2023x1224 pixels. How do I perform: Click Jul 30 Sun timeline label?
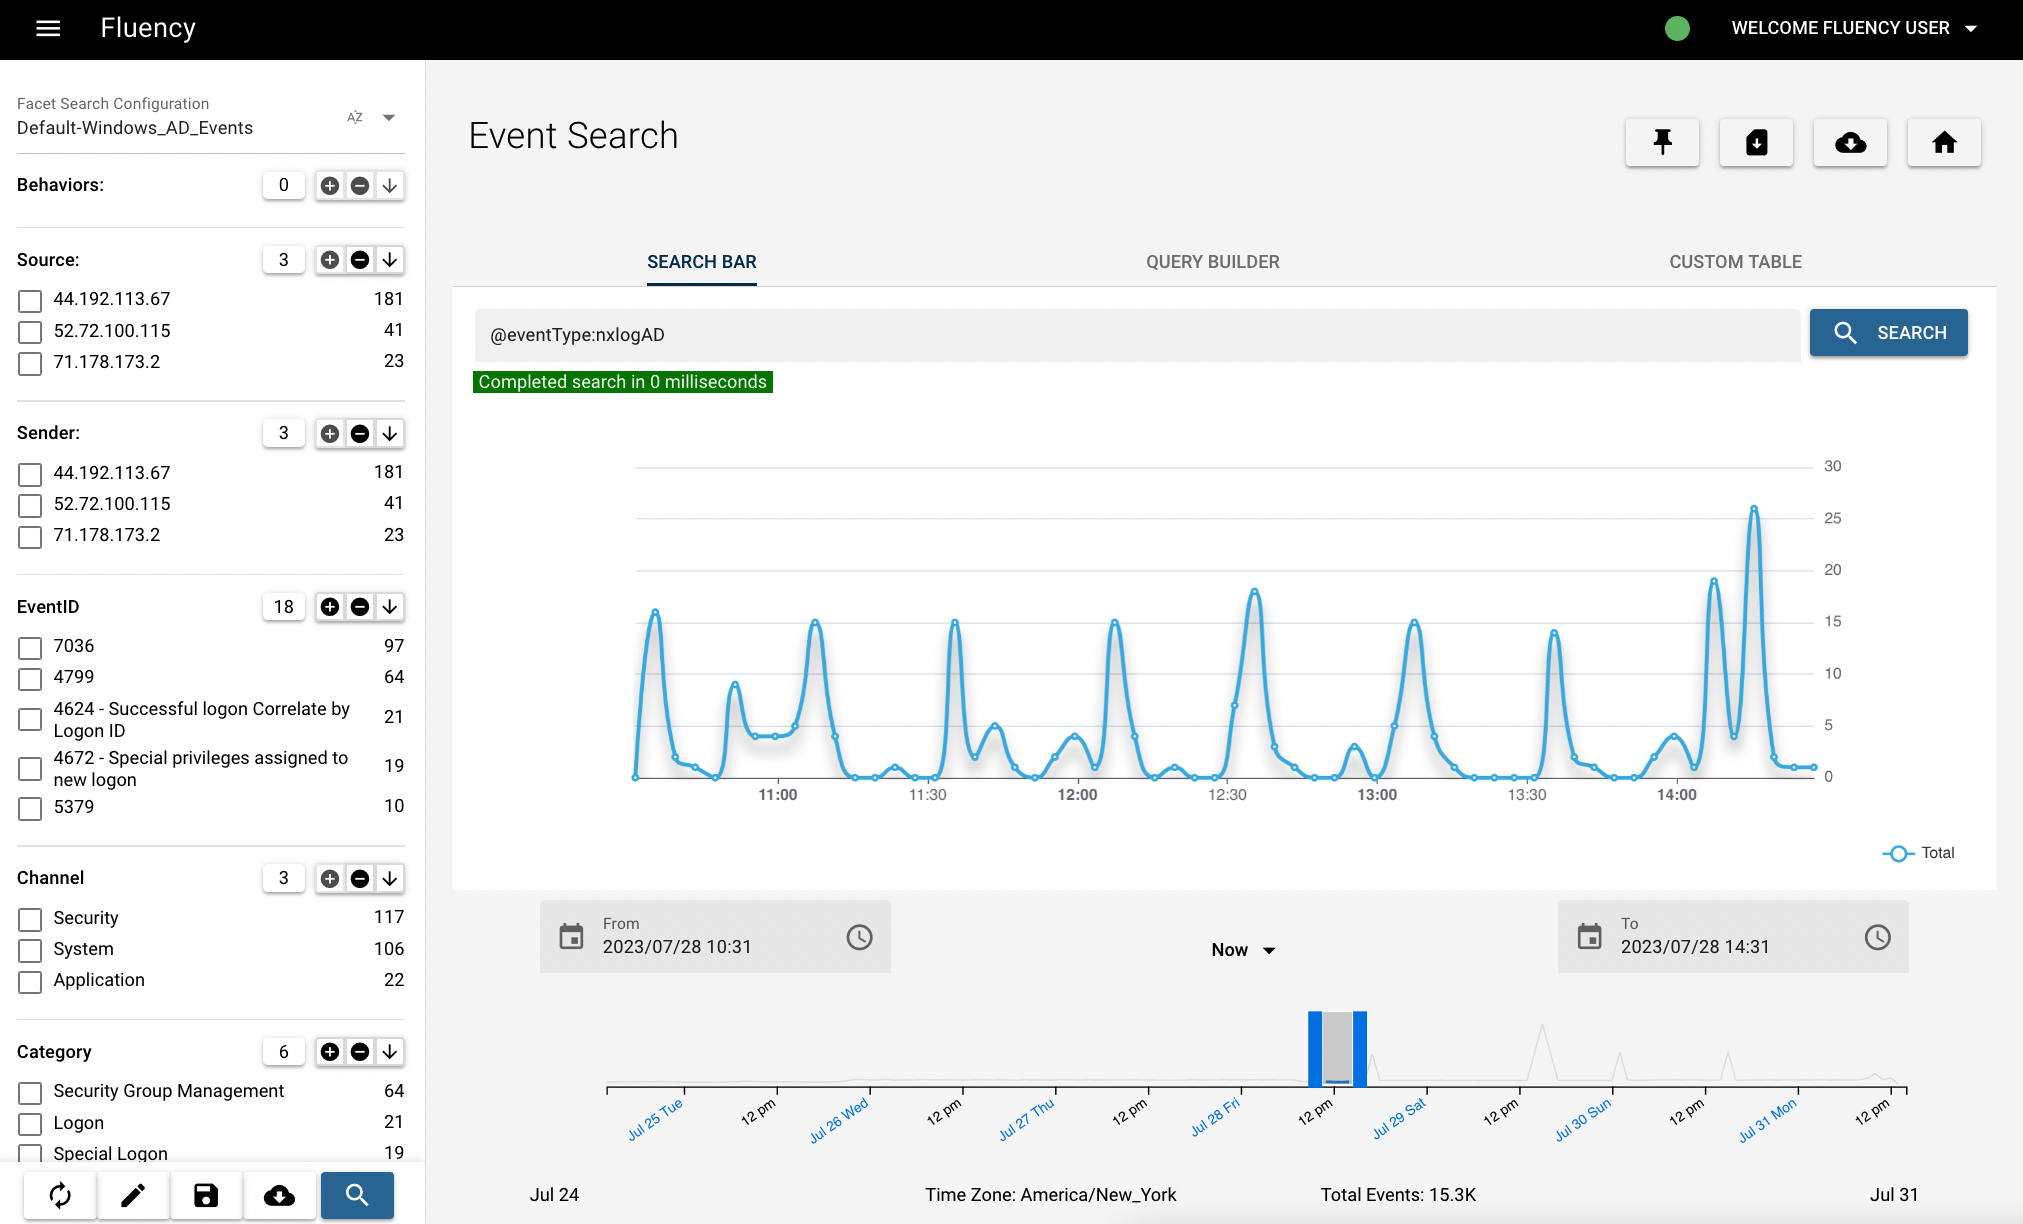1582,1120
